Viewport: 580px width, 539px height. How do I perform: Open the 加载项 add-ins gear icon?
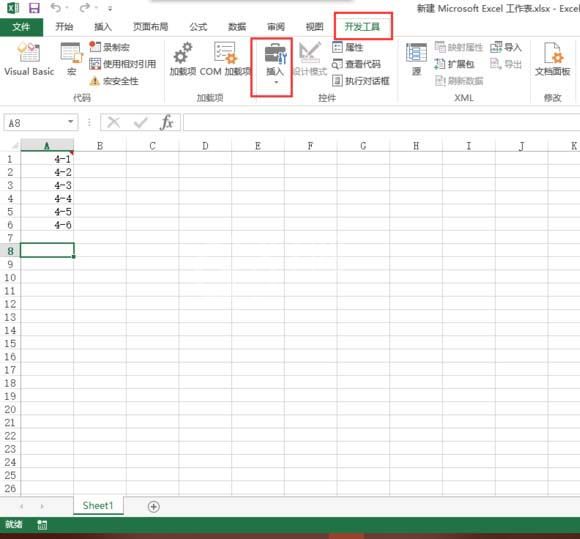pyautogui.click(x=182, y=59)
